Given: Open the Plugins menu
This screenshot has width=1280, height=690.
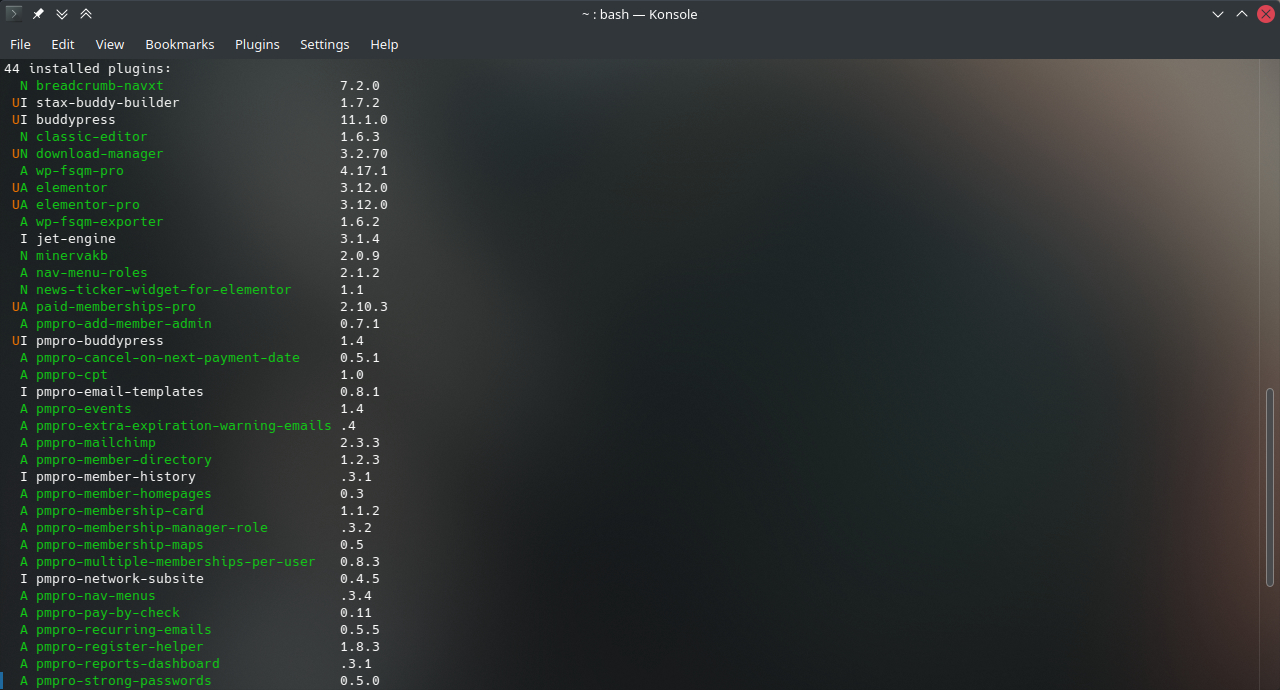Looking at the screenshot, I should [257, 44].
